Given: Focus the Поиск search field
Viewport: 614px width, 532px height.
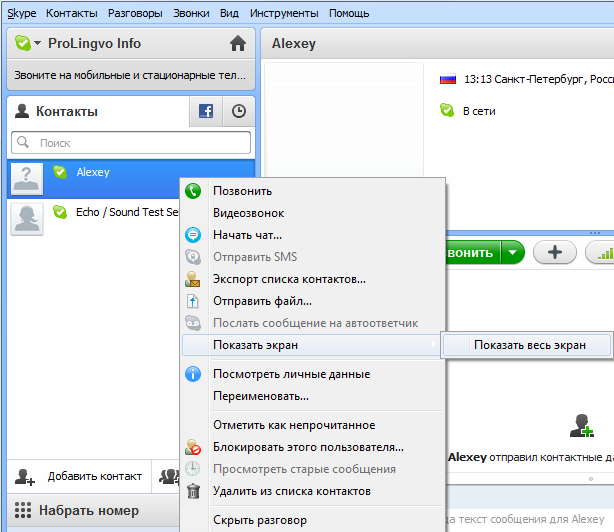Looking at the screenshot, I should (131, 142).
